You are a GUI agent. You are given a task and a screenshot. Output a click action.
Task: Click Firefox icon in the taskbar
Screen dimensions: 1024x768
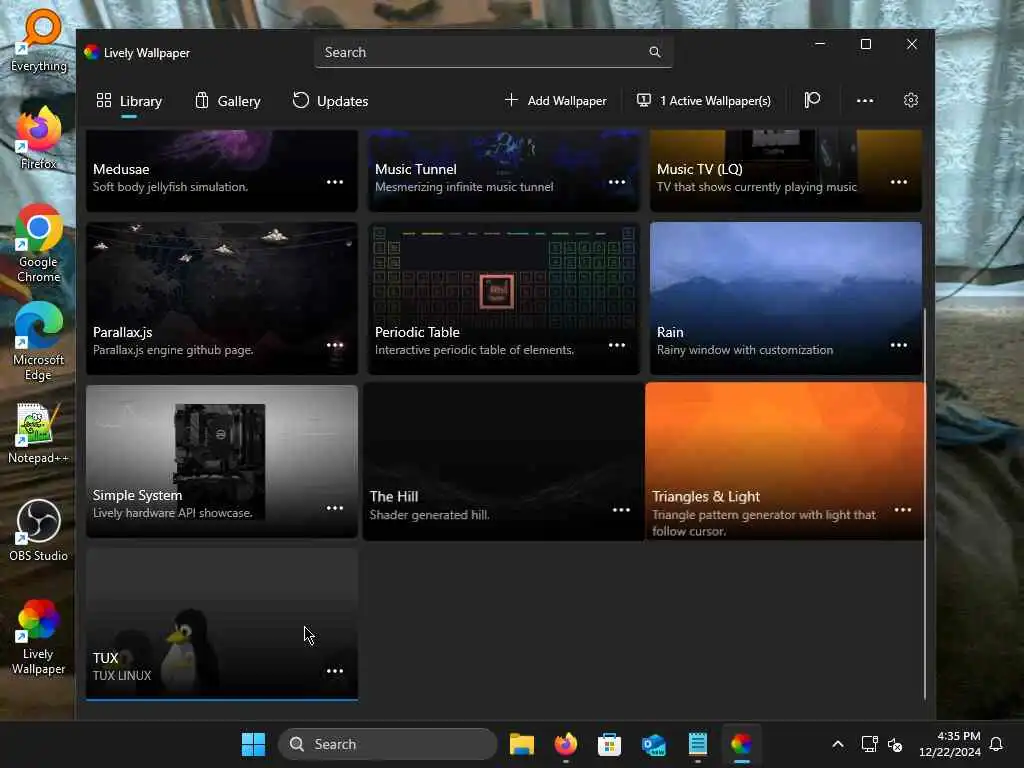click(566, 744)
